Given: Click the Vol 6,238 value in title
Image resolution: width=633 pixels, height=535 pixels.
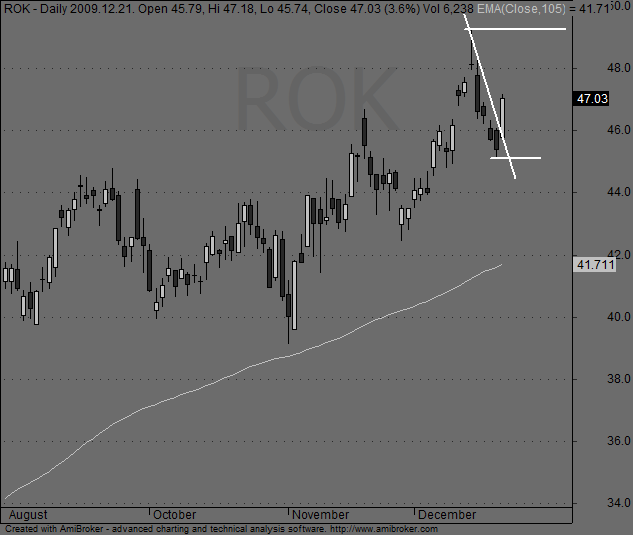Looking at the screenshot, I should tap(448, 8).
